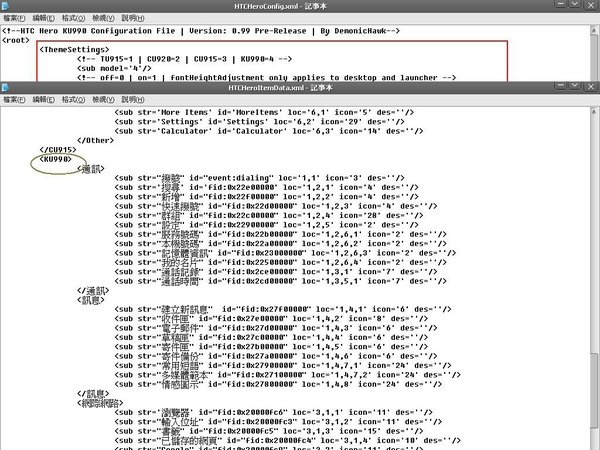Open 說明(H) menu in HTCHeroItemData.xml window
This screenshot has height=450, width=600.
[133, 99]
